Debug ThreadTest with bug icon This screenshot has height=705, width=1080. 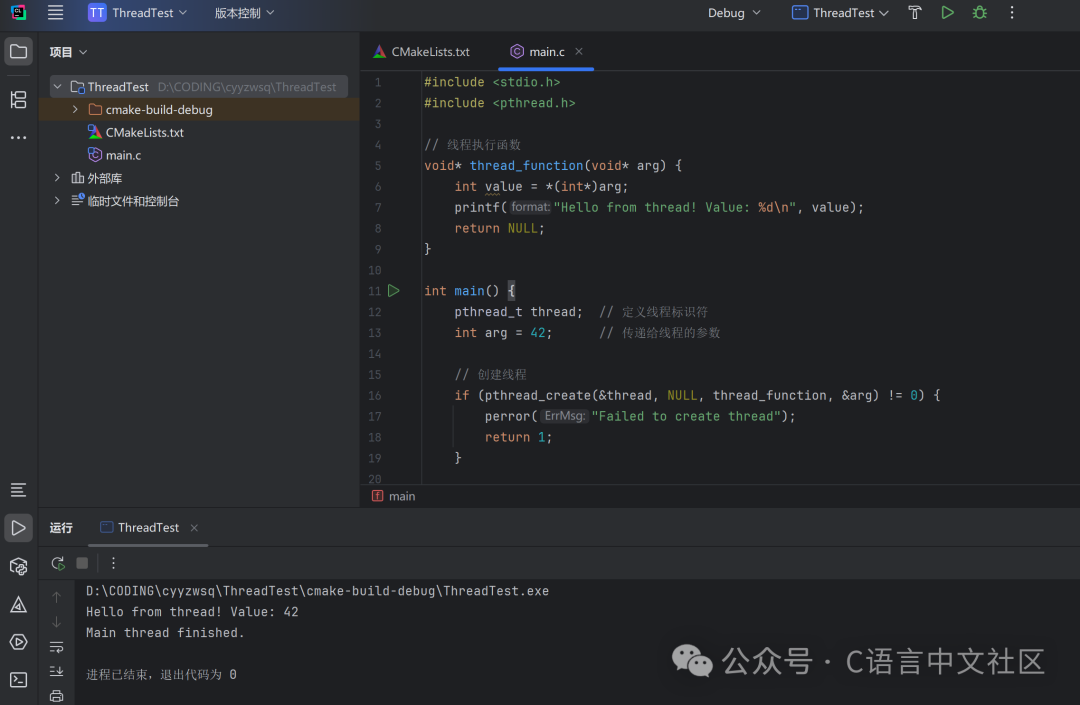[979, 12]
